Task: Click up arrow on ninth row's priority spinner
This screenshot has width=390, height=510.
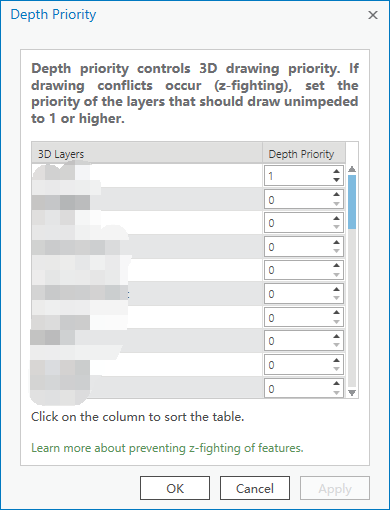Action: pyautogui.click(x=336, y=360)
